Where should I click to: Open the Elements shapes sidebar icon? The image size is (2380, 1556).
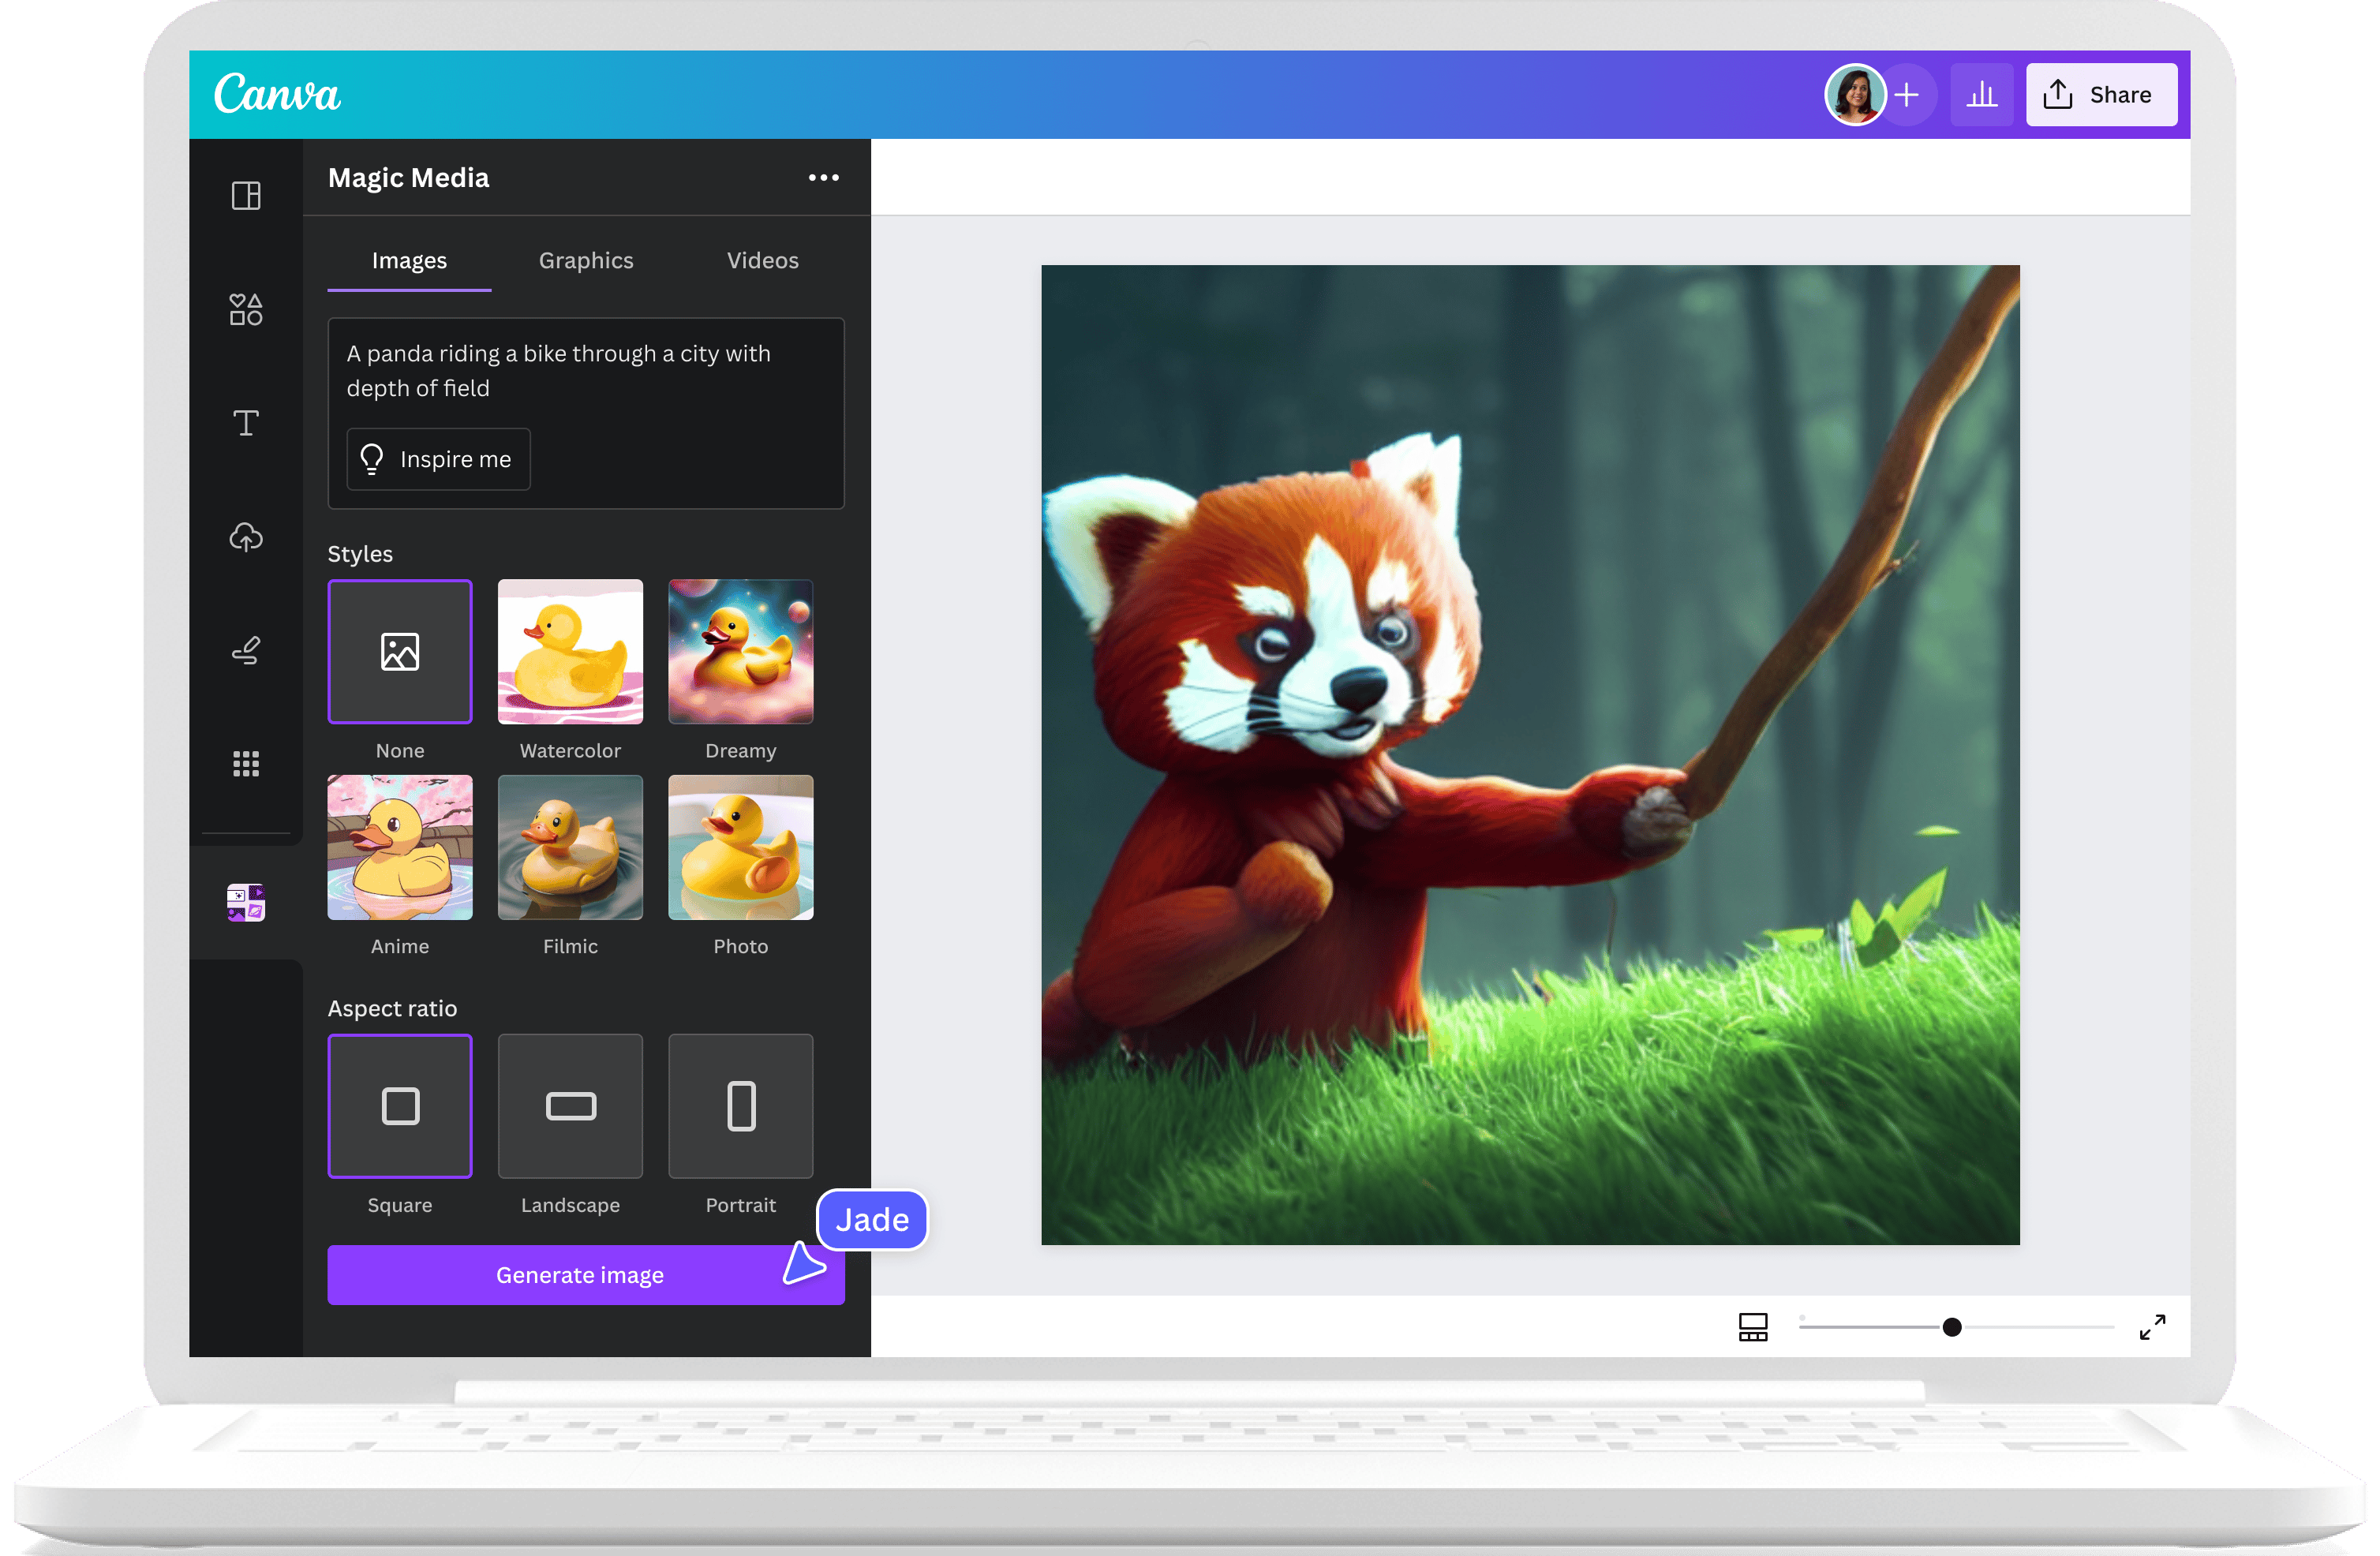(x=246, y=310)
